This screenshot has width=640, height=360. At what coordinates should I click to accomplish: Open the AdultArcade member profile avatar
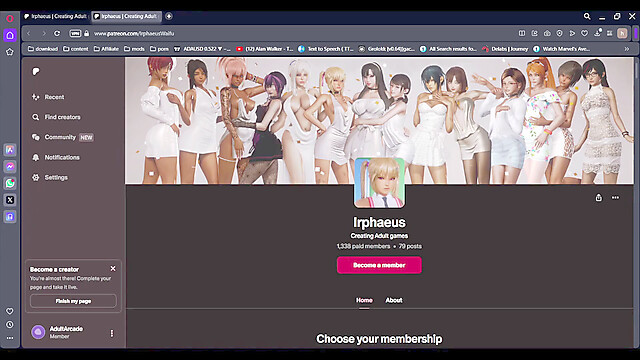[x=38, y=332]
